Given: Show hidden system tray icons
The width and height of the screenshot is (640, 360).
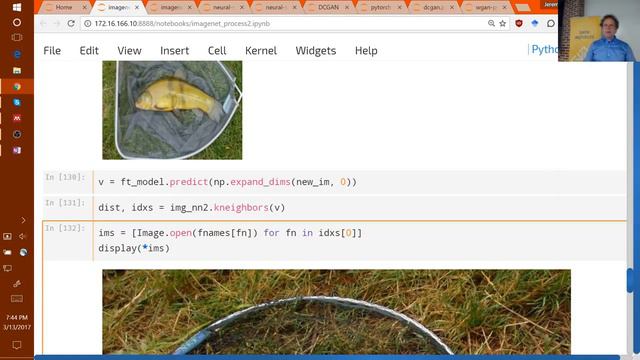Looking at the screenshot, I should tap(23, 220).
